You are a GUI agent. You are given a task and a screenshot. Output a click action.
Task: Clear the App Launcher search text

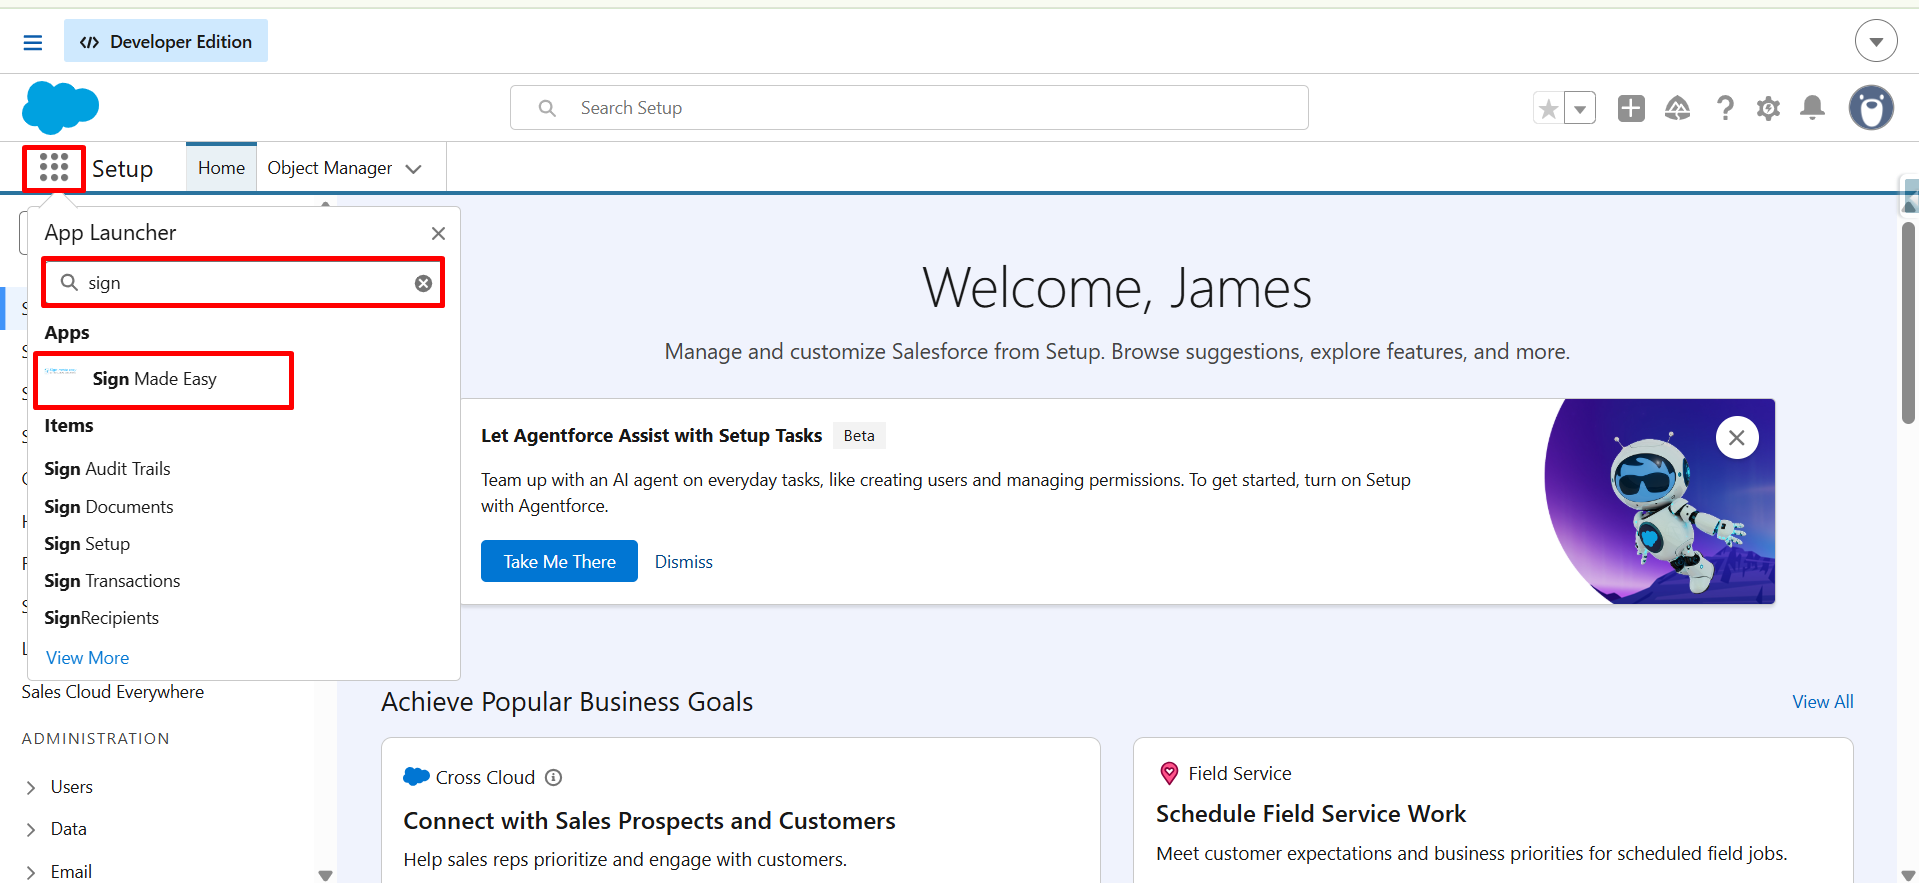(x=424, y=283)
